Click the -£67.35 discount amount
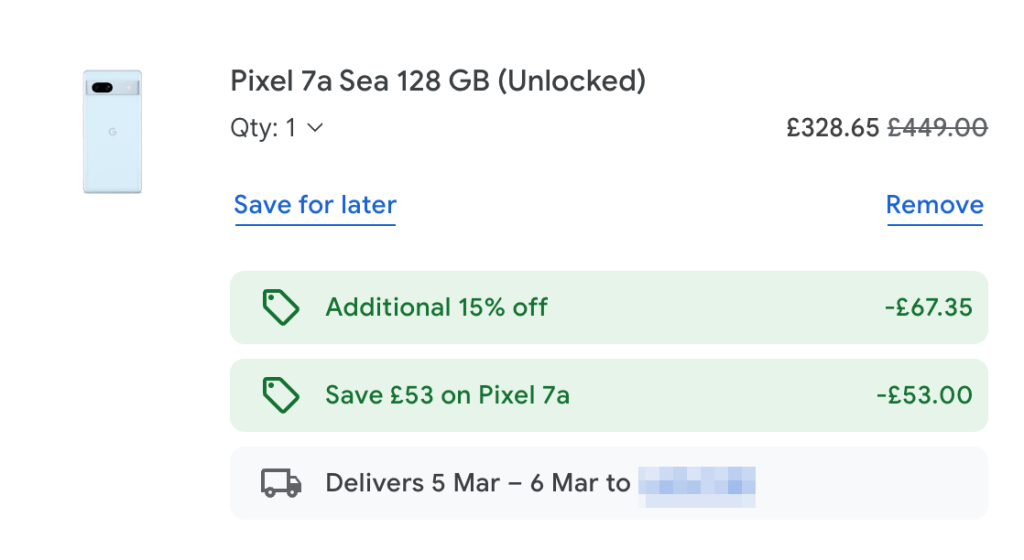Viewport: 1024px width, 560px height. tap(928, 307)
